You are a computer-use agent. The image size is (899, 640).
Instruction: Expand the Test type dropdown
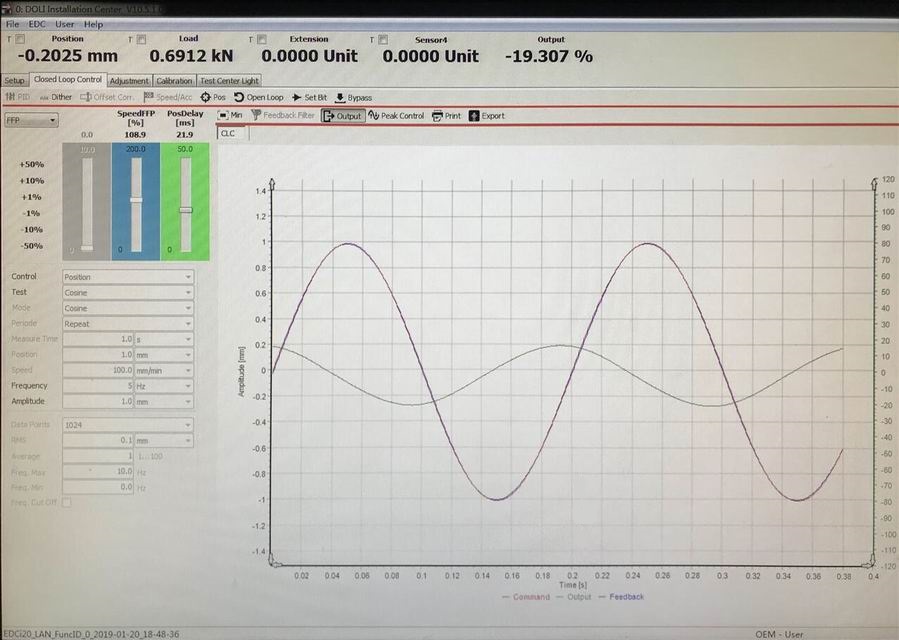click(127, 293)
